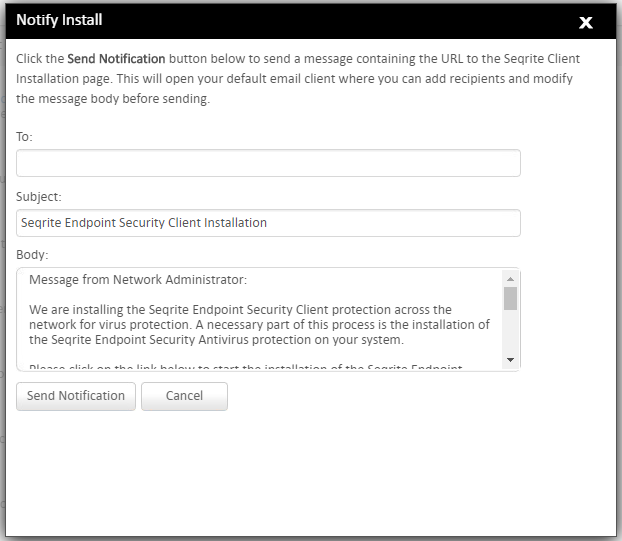The height and width of the screenshot is (541, 622).
Task: Click the 'Message from Network Administrator:' line
Action: 138,280
